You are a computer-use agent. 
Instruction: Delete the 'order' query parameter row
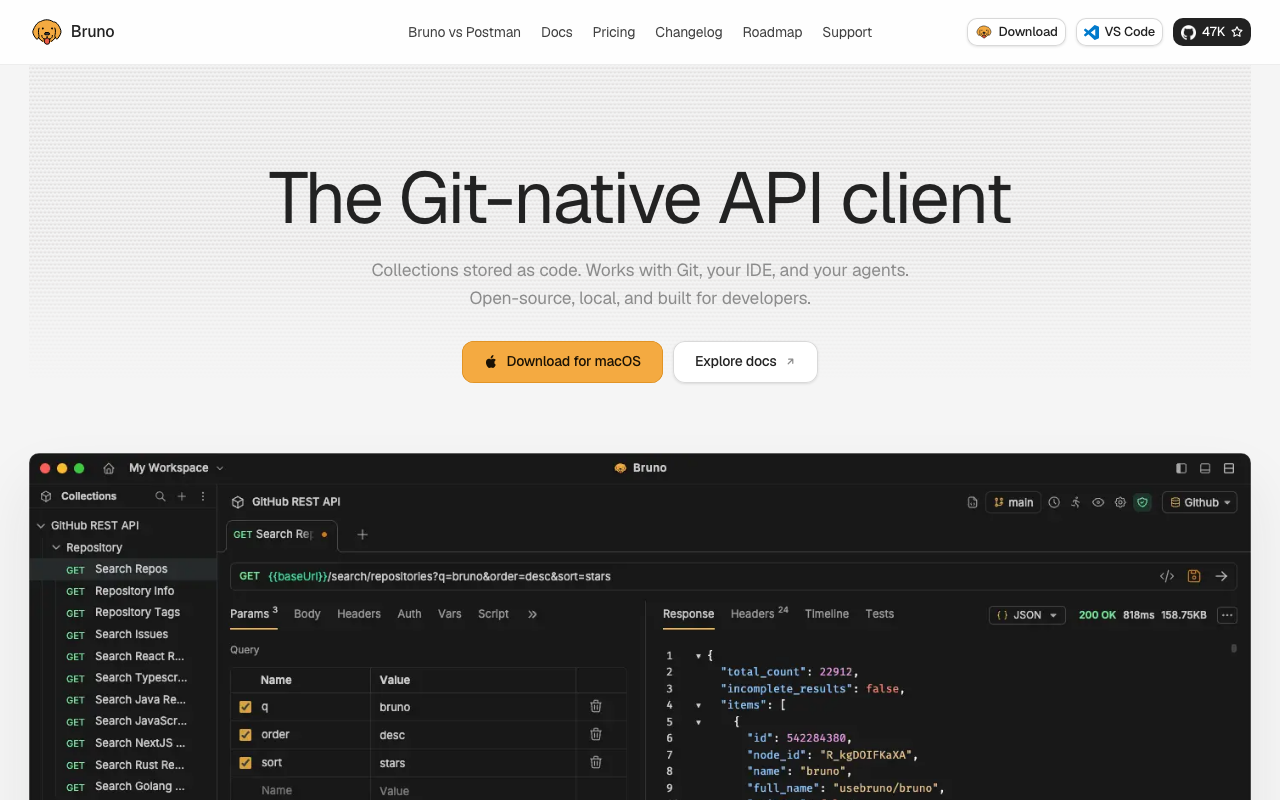[x=596, y=734]
